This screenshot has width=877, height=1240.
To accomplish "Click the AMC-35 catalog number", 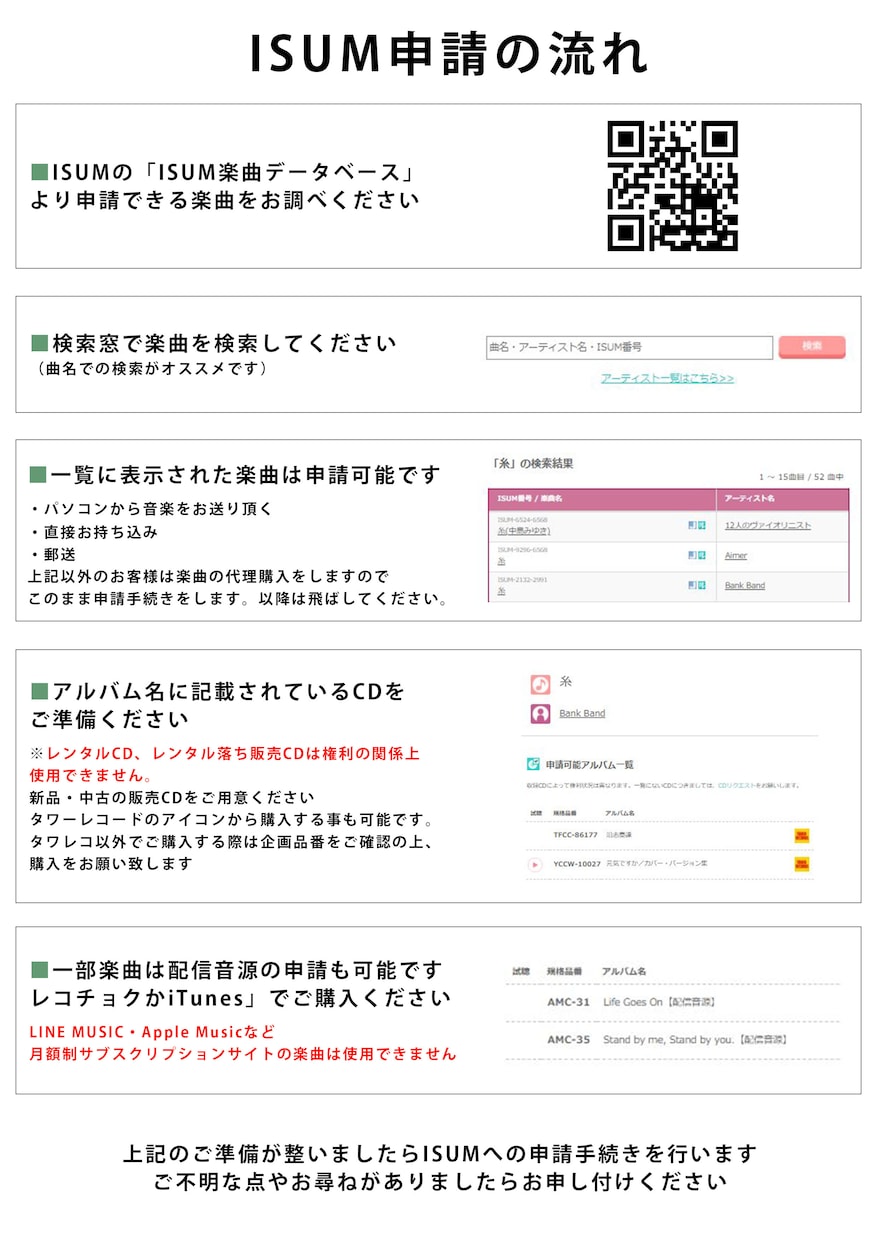I will (x=568, y=1040).
